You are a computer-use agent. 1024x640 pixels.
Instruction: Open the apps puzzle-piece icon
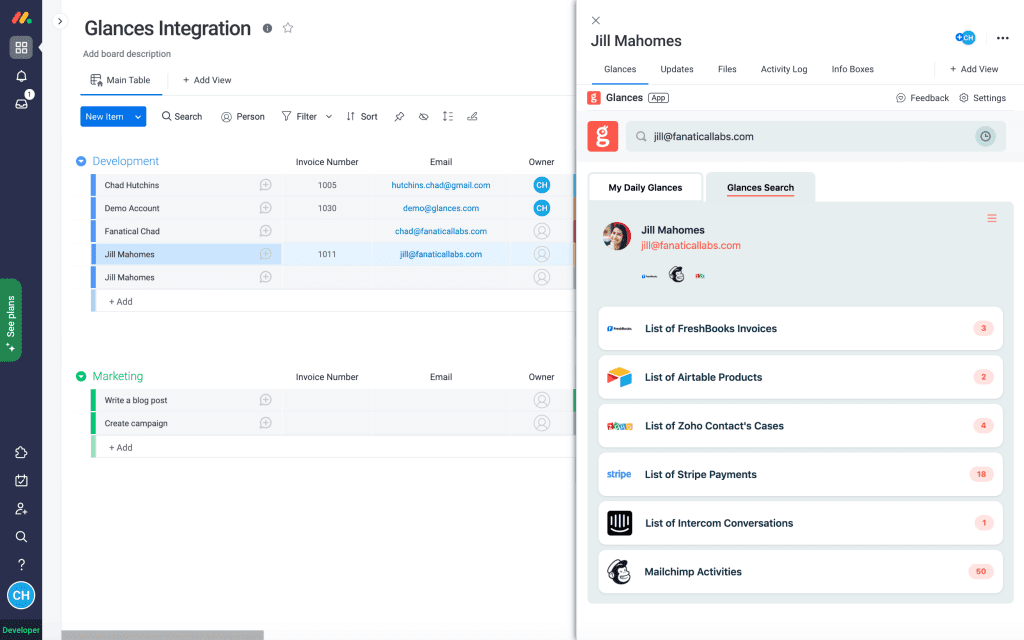point(21,453)
